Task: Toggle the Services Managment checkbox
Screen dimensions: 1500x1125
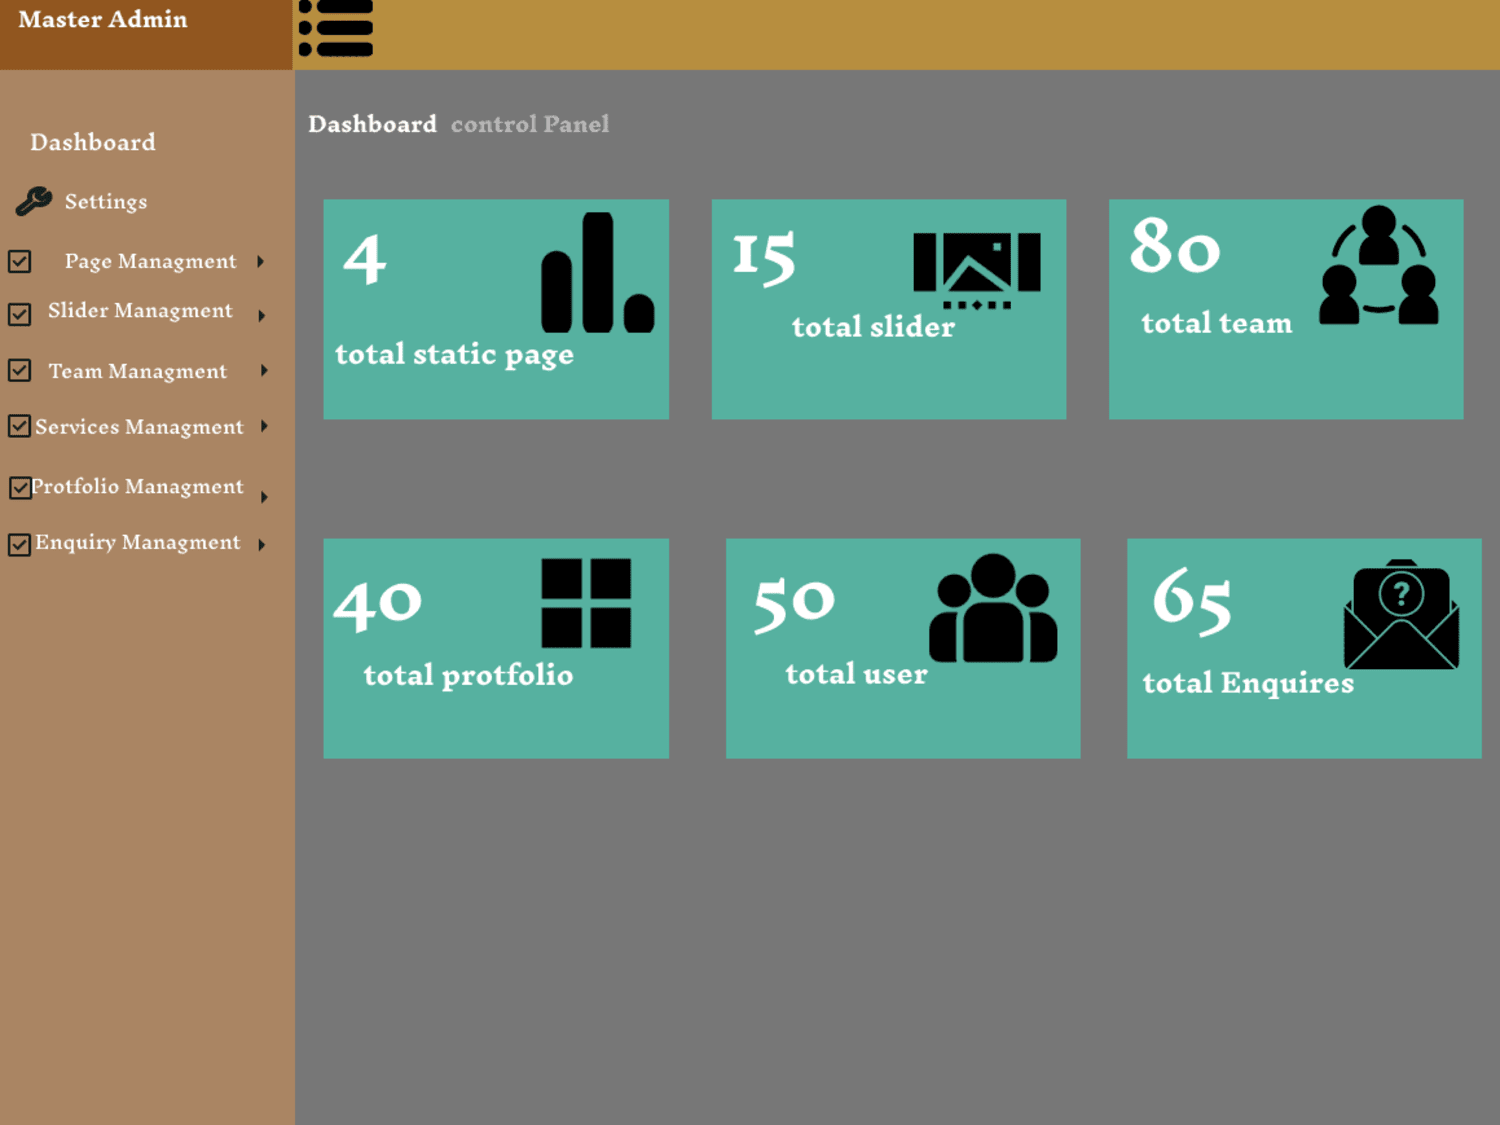Action: (x=20, y=426)
